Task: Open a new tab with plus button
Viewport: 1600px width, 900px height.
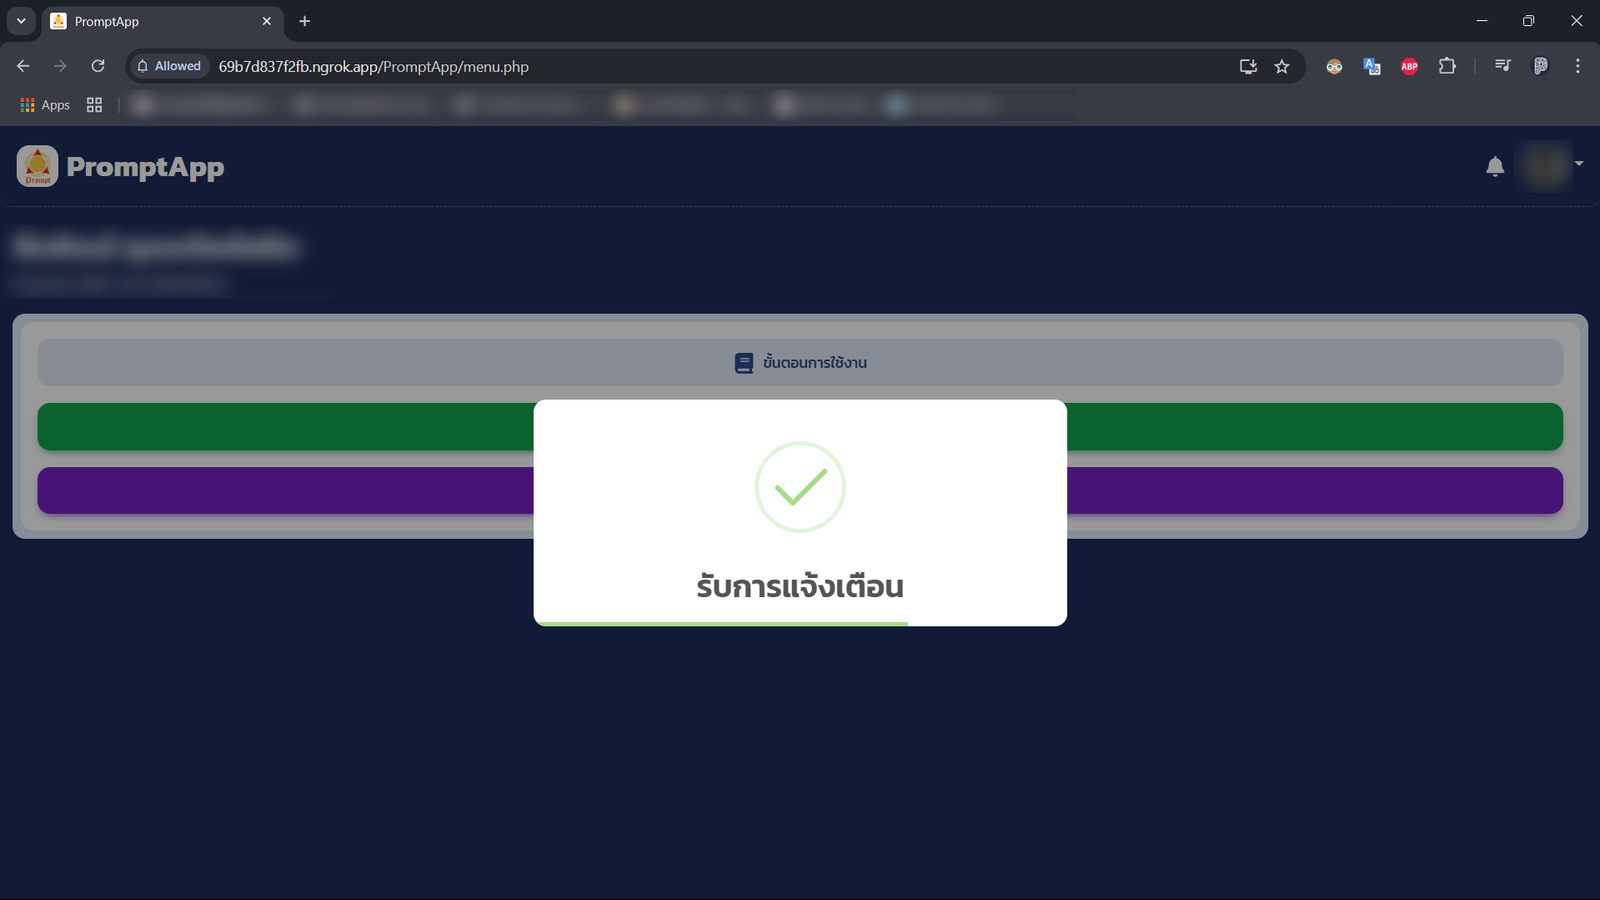Action: point(305,21)
